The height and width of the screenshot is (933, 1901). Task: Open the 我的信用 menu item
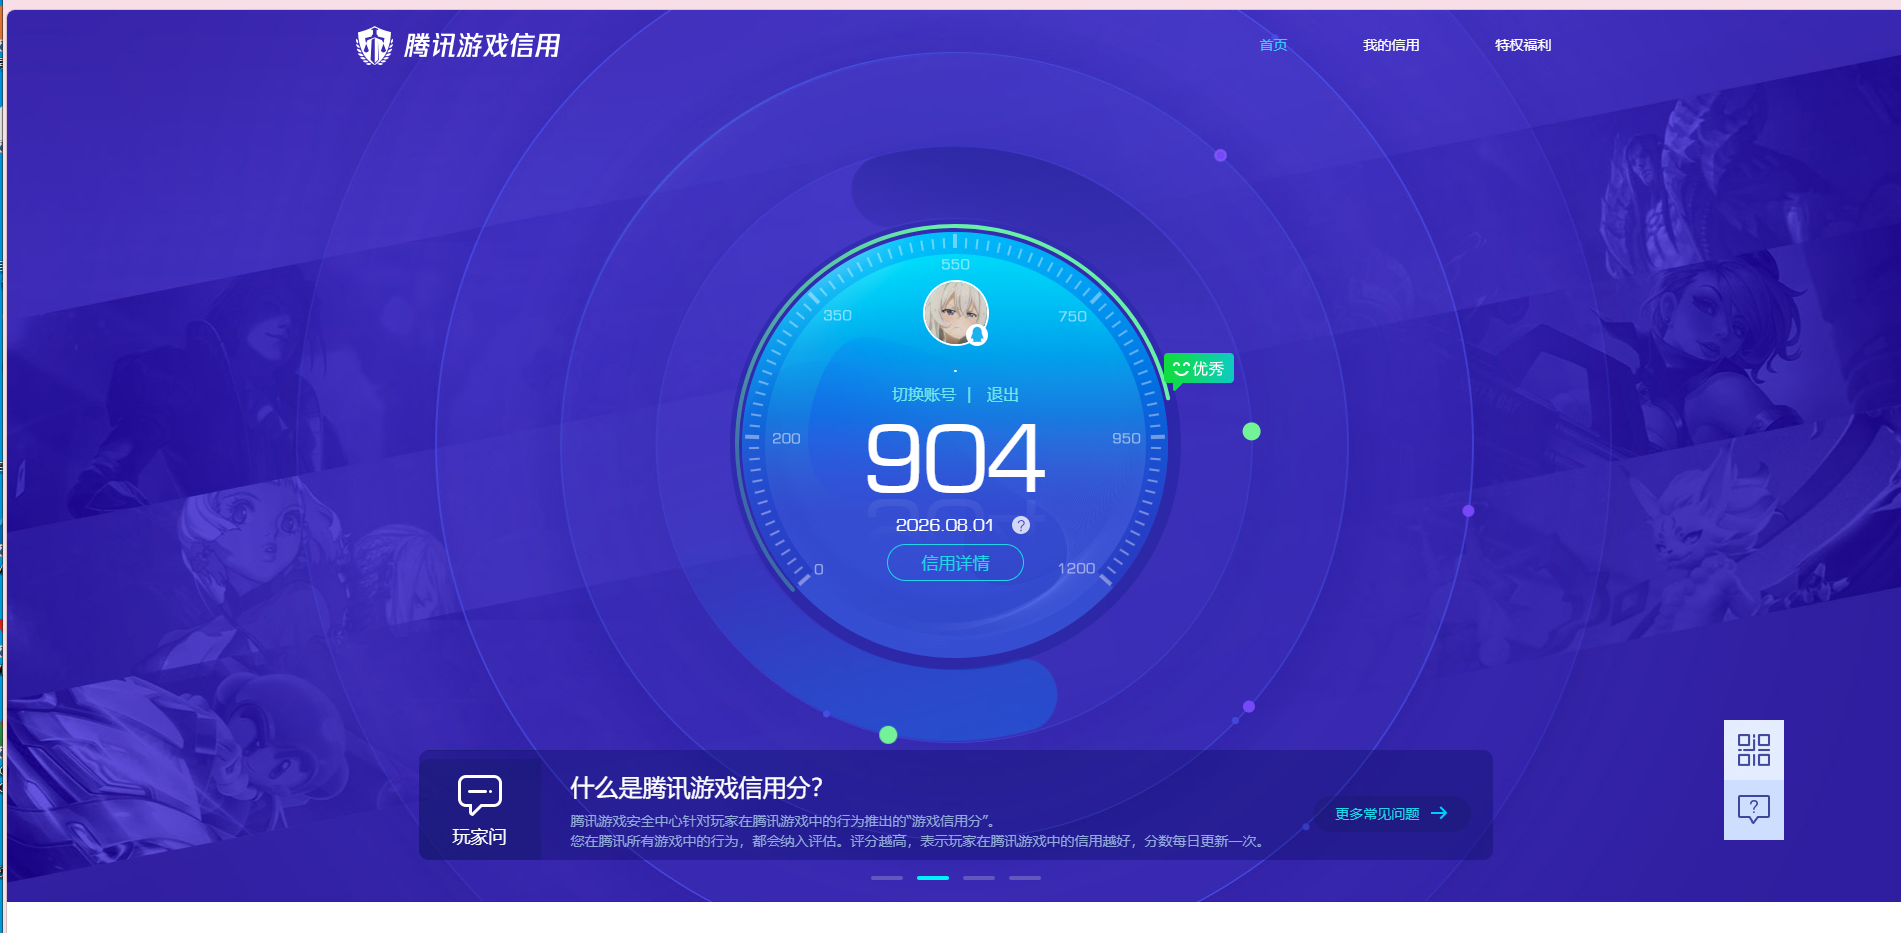click(1391, 45)
